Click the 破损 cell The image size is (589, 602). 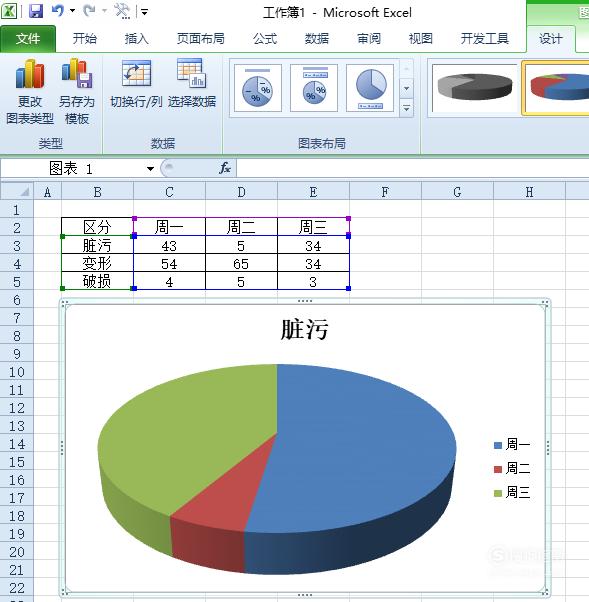[x=98, y=281]
